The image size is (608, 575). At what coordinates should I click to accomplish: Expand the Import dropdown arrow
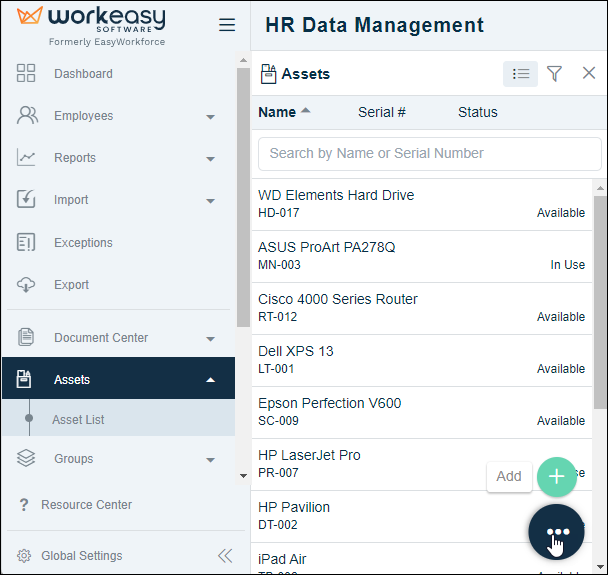pyautogui.click(x=211, y=200)
